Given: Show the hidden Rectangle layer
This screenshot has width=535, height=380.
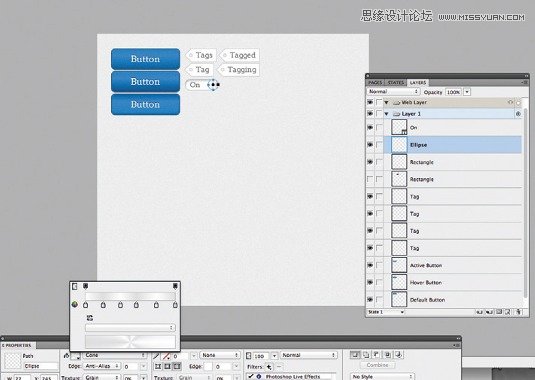Looking at the screenshot, I should click(x=370, y=179).
